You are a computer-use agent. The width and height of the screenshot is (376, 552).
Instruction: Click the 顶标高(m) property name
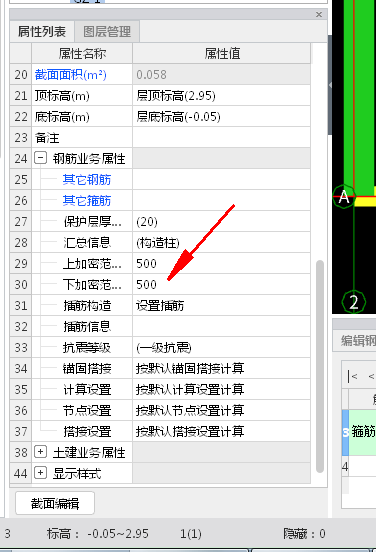click(x=62, y=96)
